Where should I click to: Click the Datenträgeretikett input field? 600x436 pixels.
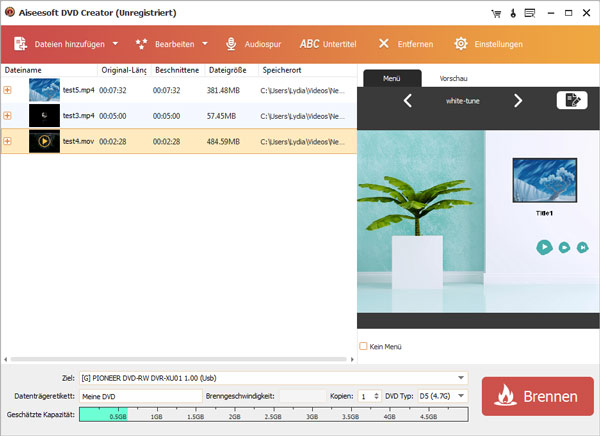click(x=140, y=396)
